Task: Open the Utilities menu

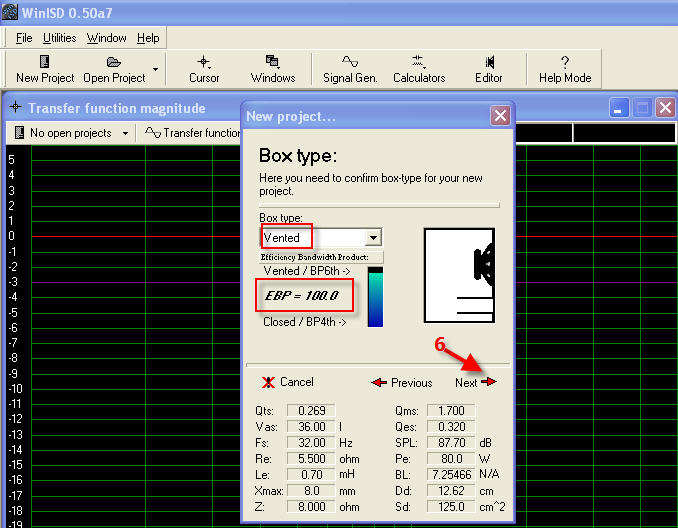Action: [x=60, y=38]
